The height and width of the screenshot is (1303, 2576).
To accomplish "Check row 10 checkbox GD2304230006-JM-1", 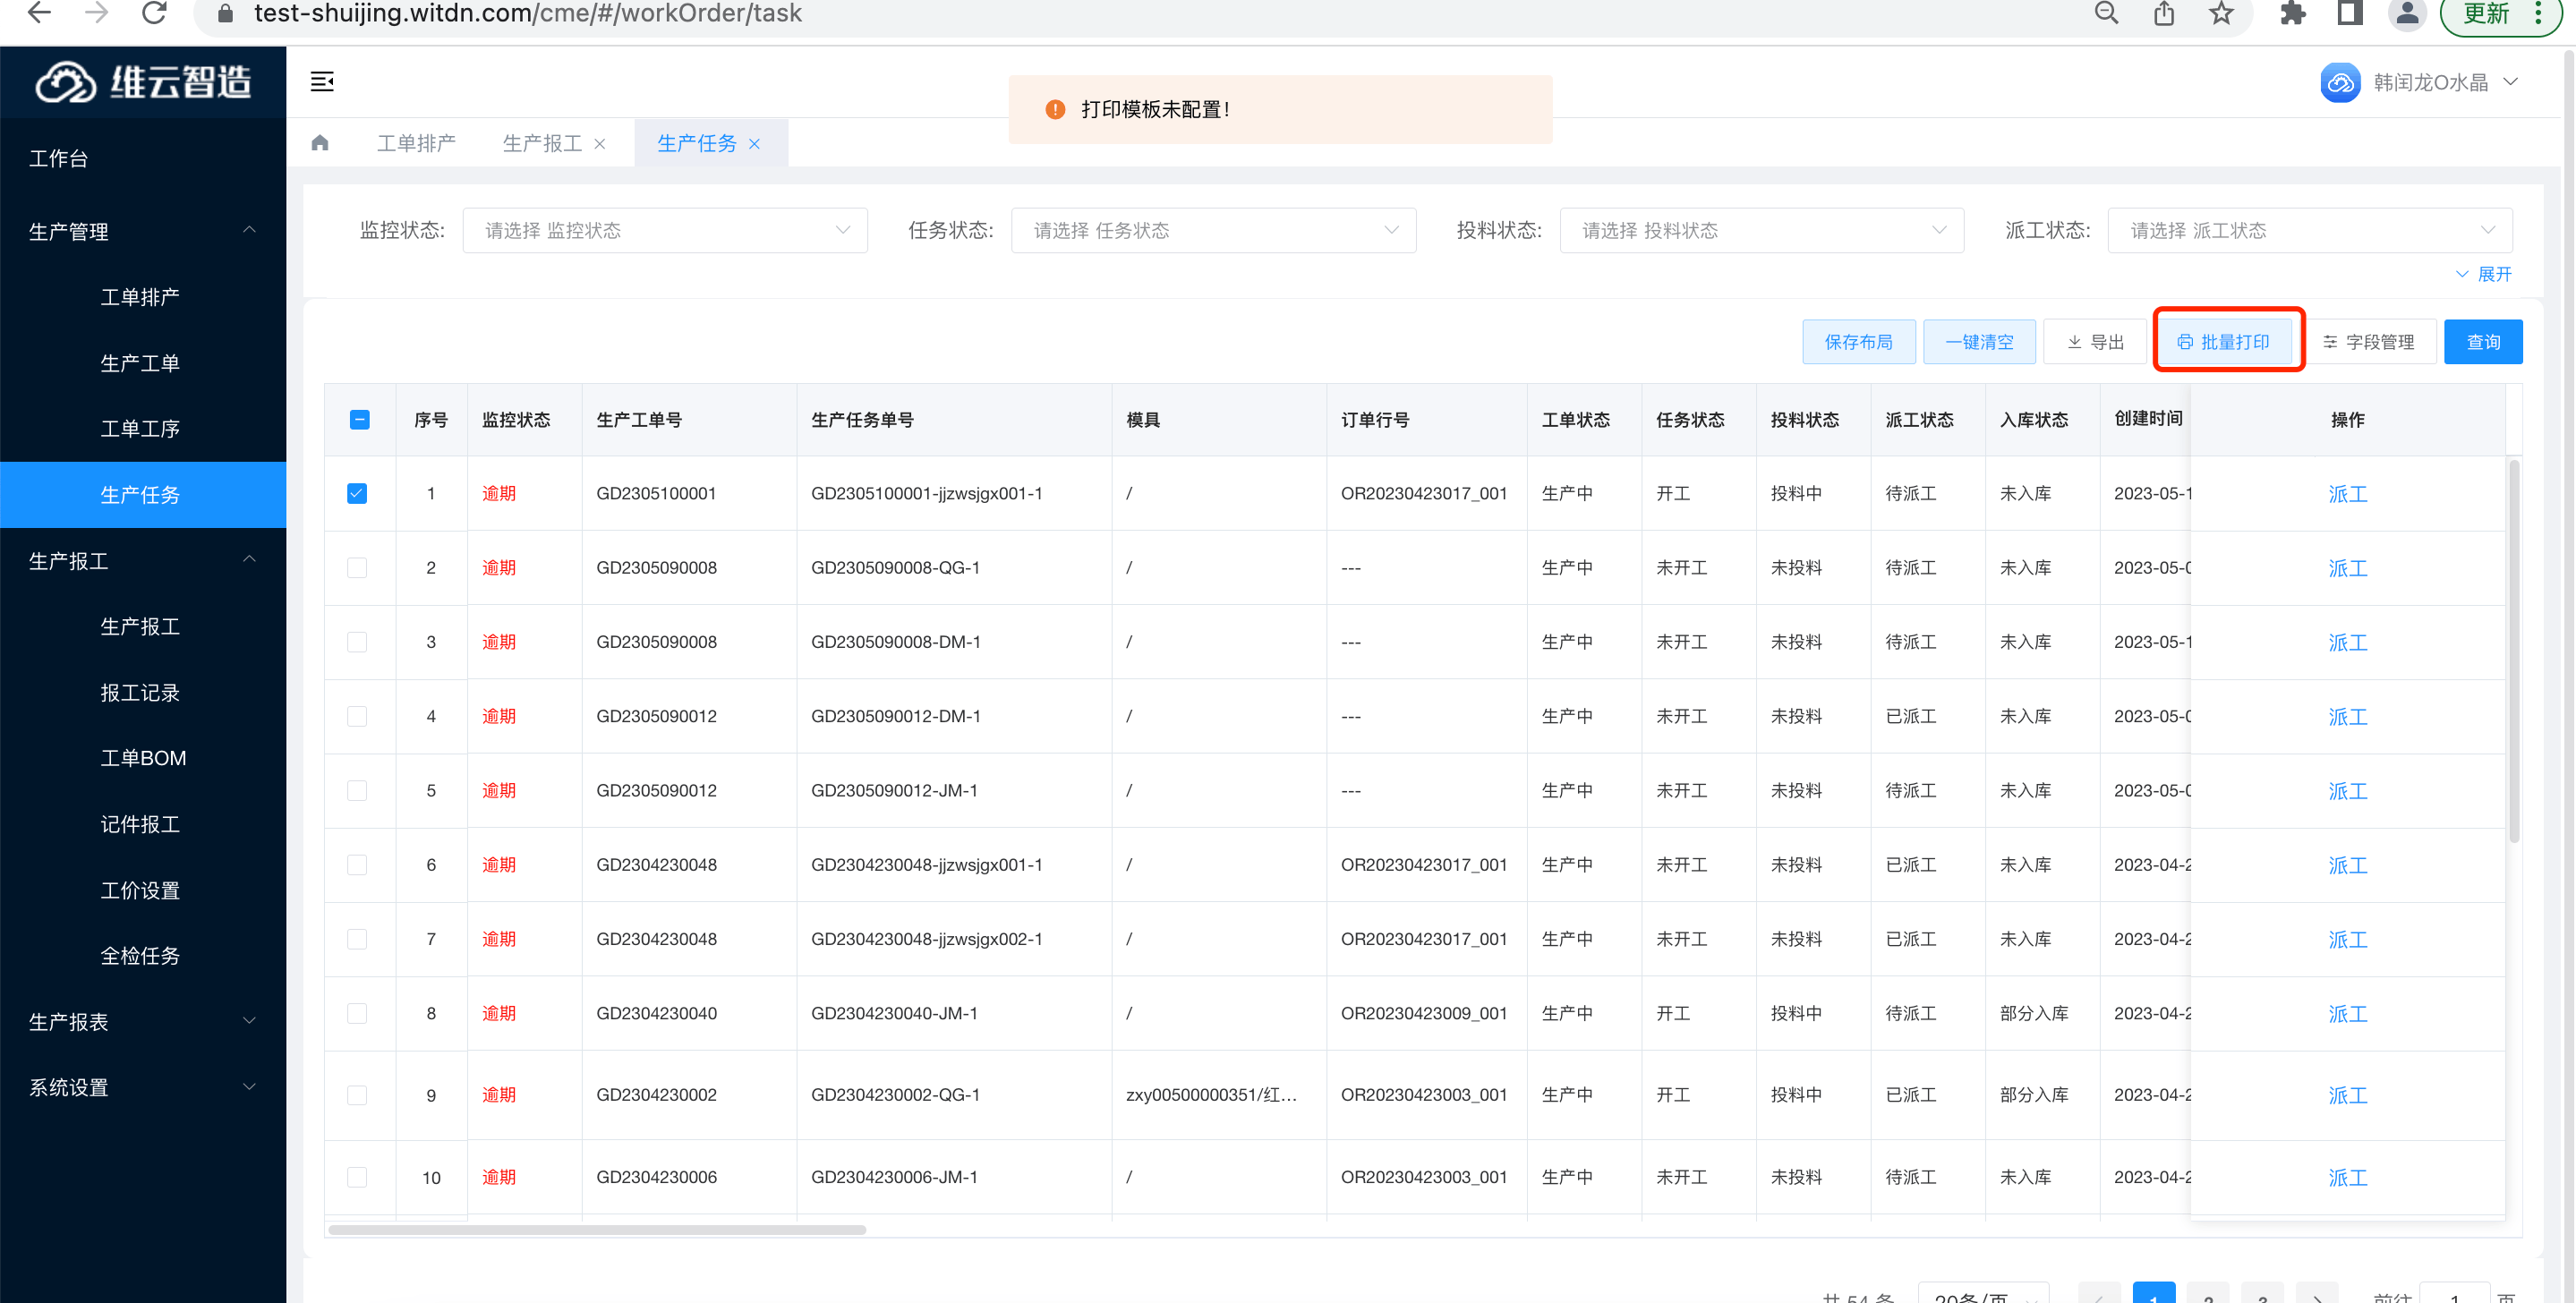I will point(357,1177).
